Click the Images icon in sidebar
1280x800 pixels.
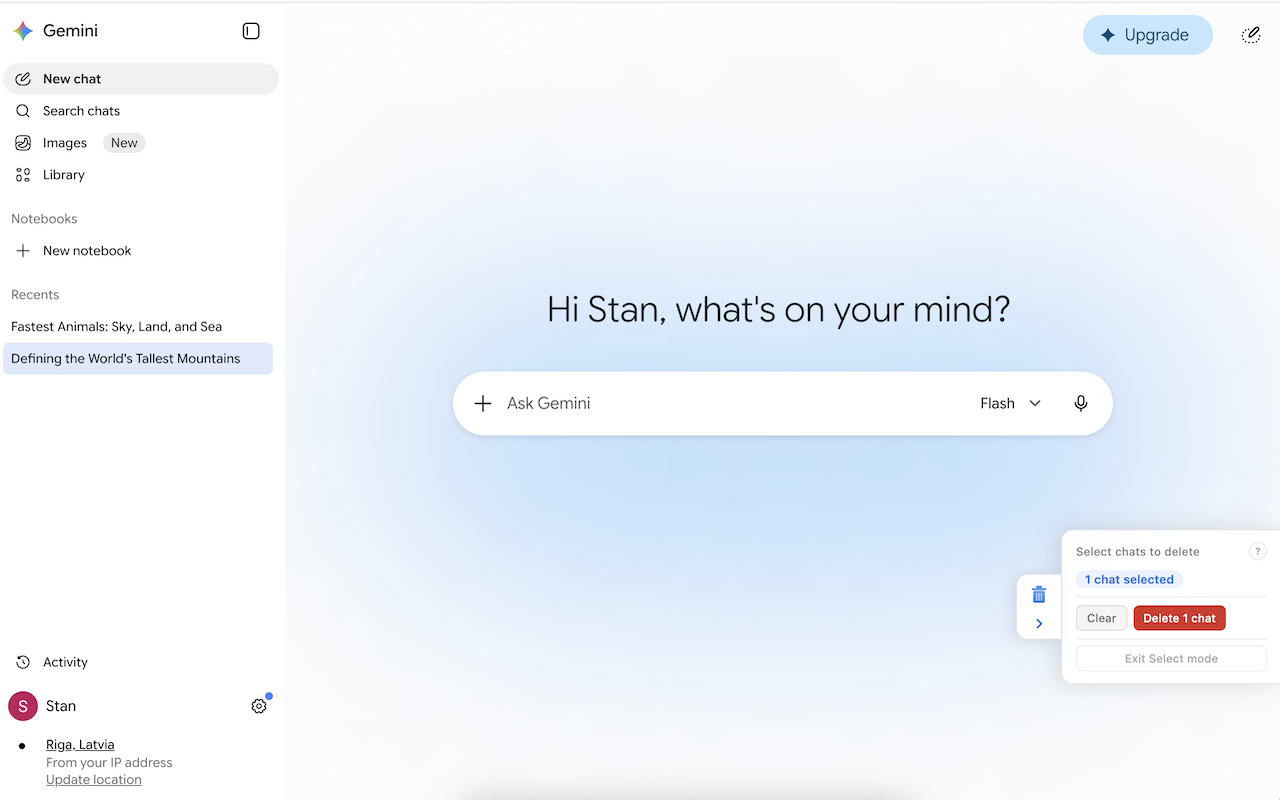[x=23, y=143]
